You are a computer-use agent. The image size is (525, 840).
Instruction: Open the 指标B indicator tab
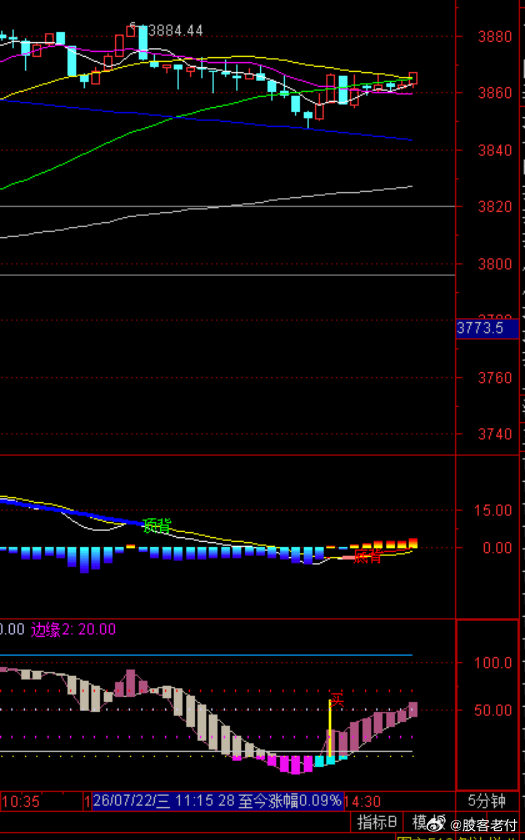point(377,821)
